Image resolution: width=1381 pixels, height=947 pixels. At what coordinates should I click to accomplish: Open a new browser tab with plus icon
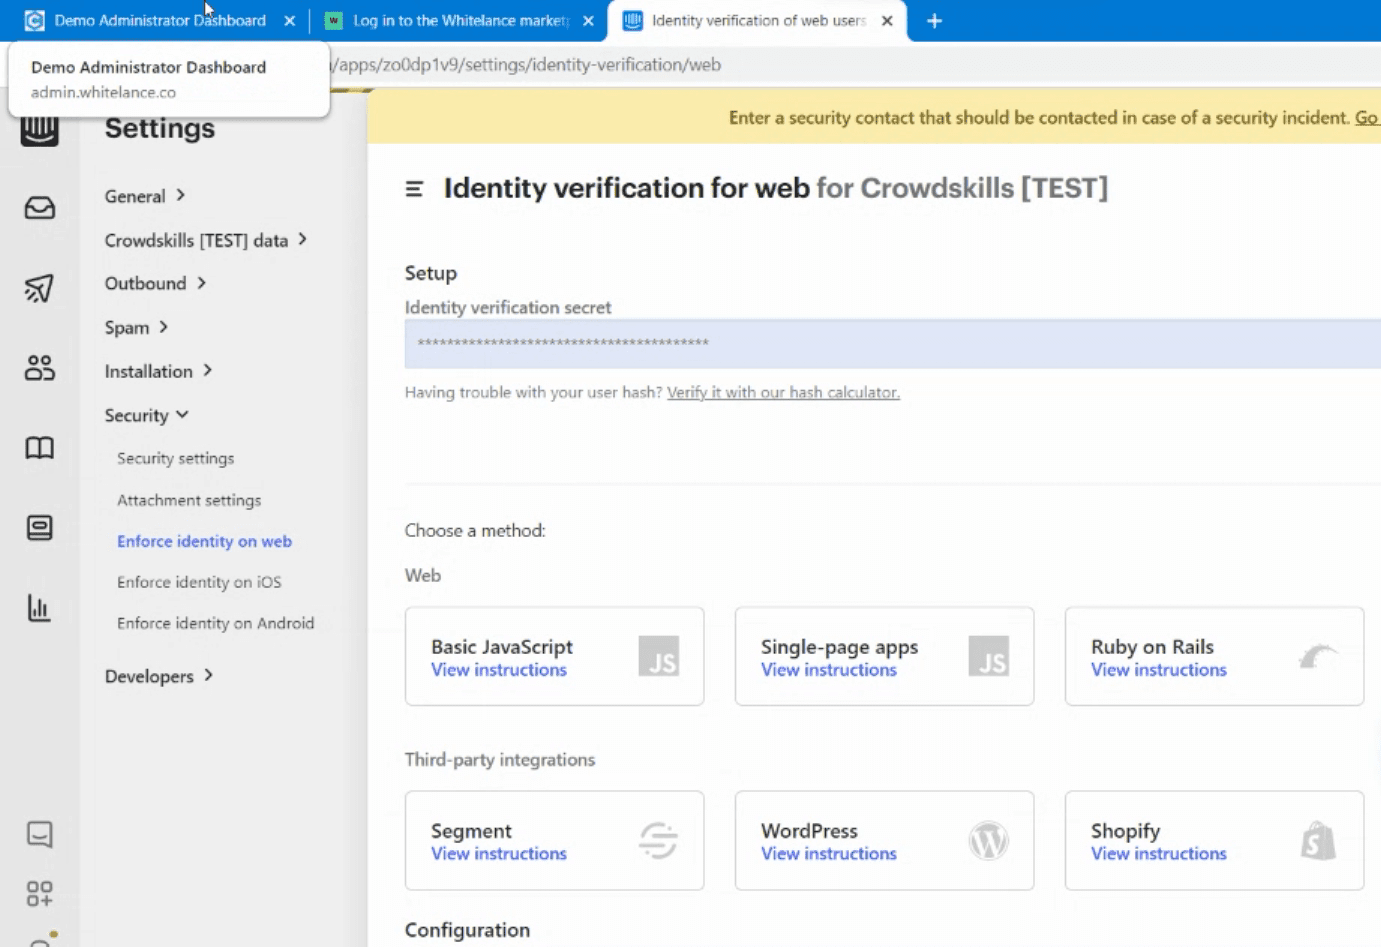(x=934, y=21)
